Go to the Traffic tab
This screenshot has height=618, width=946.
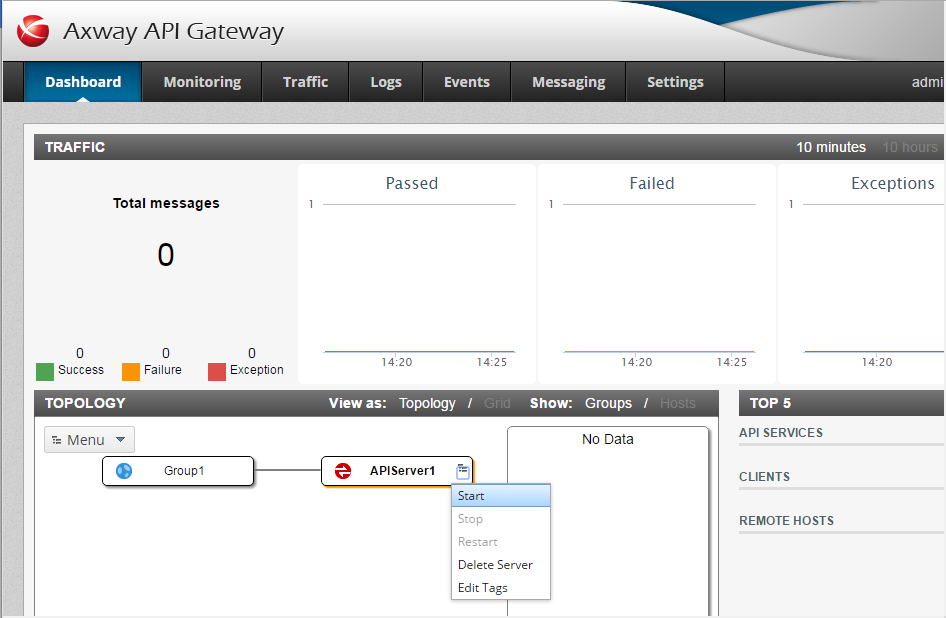point(305,82)
